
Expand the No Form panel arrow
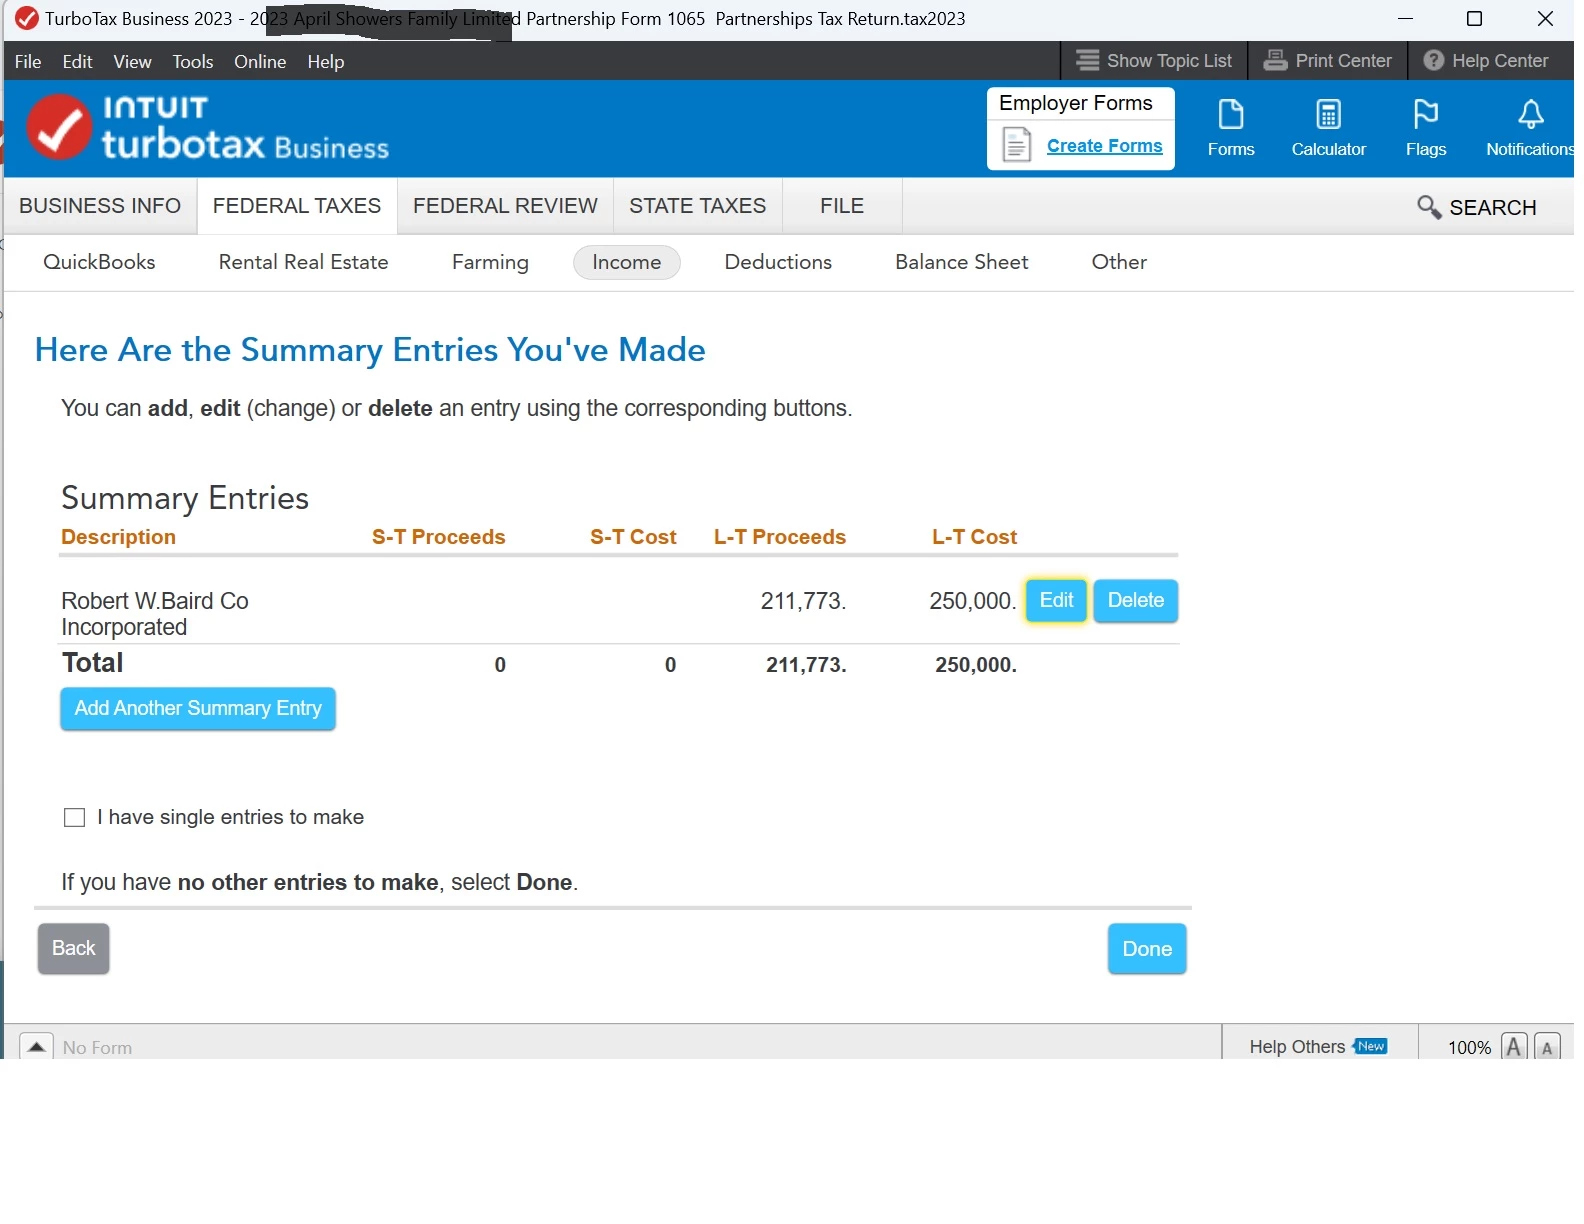(36, 1046)
